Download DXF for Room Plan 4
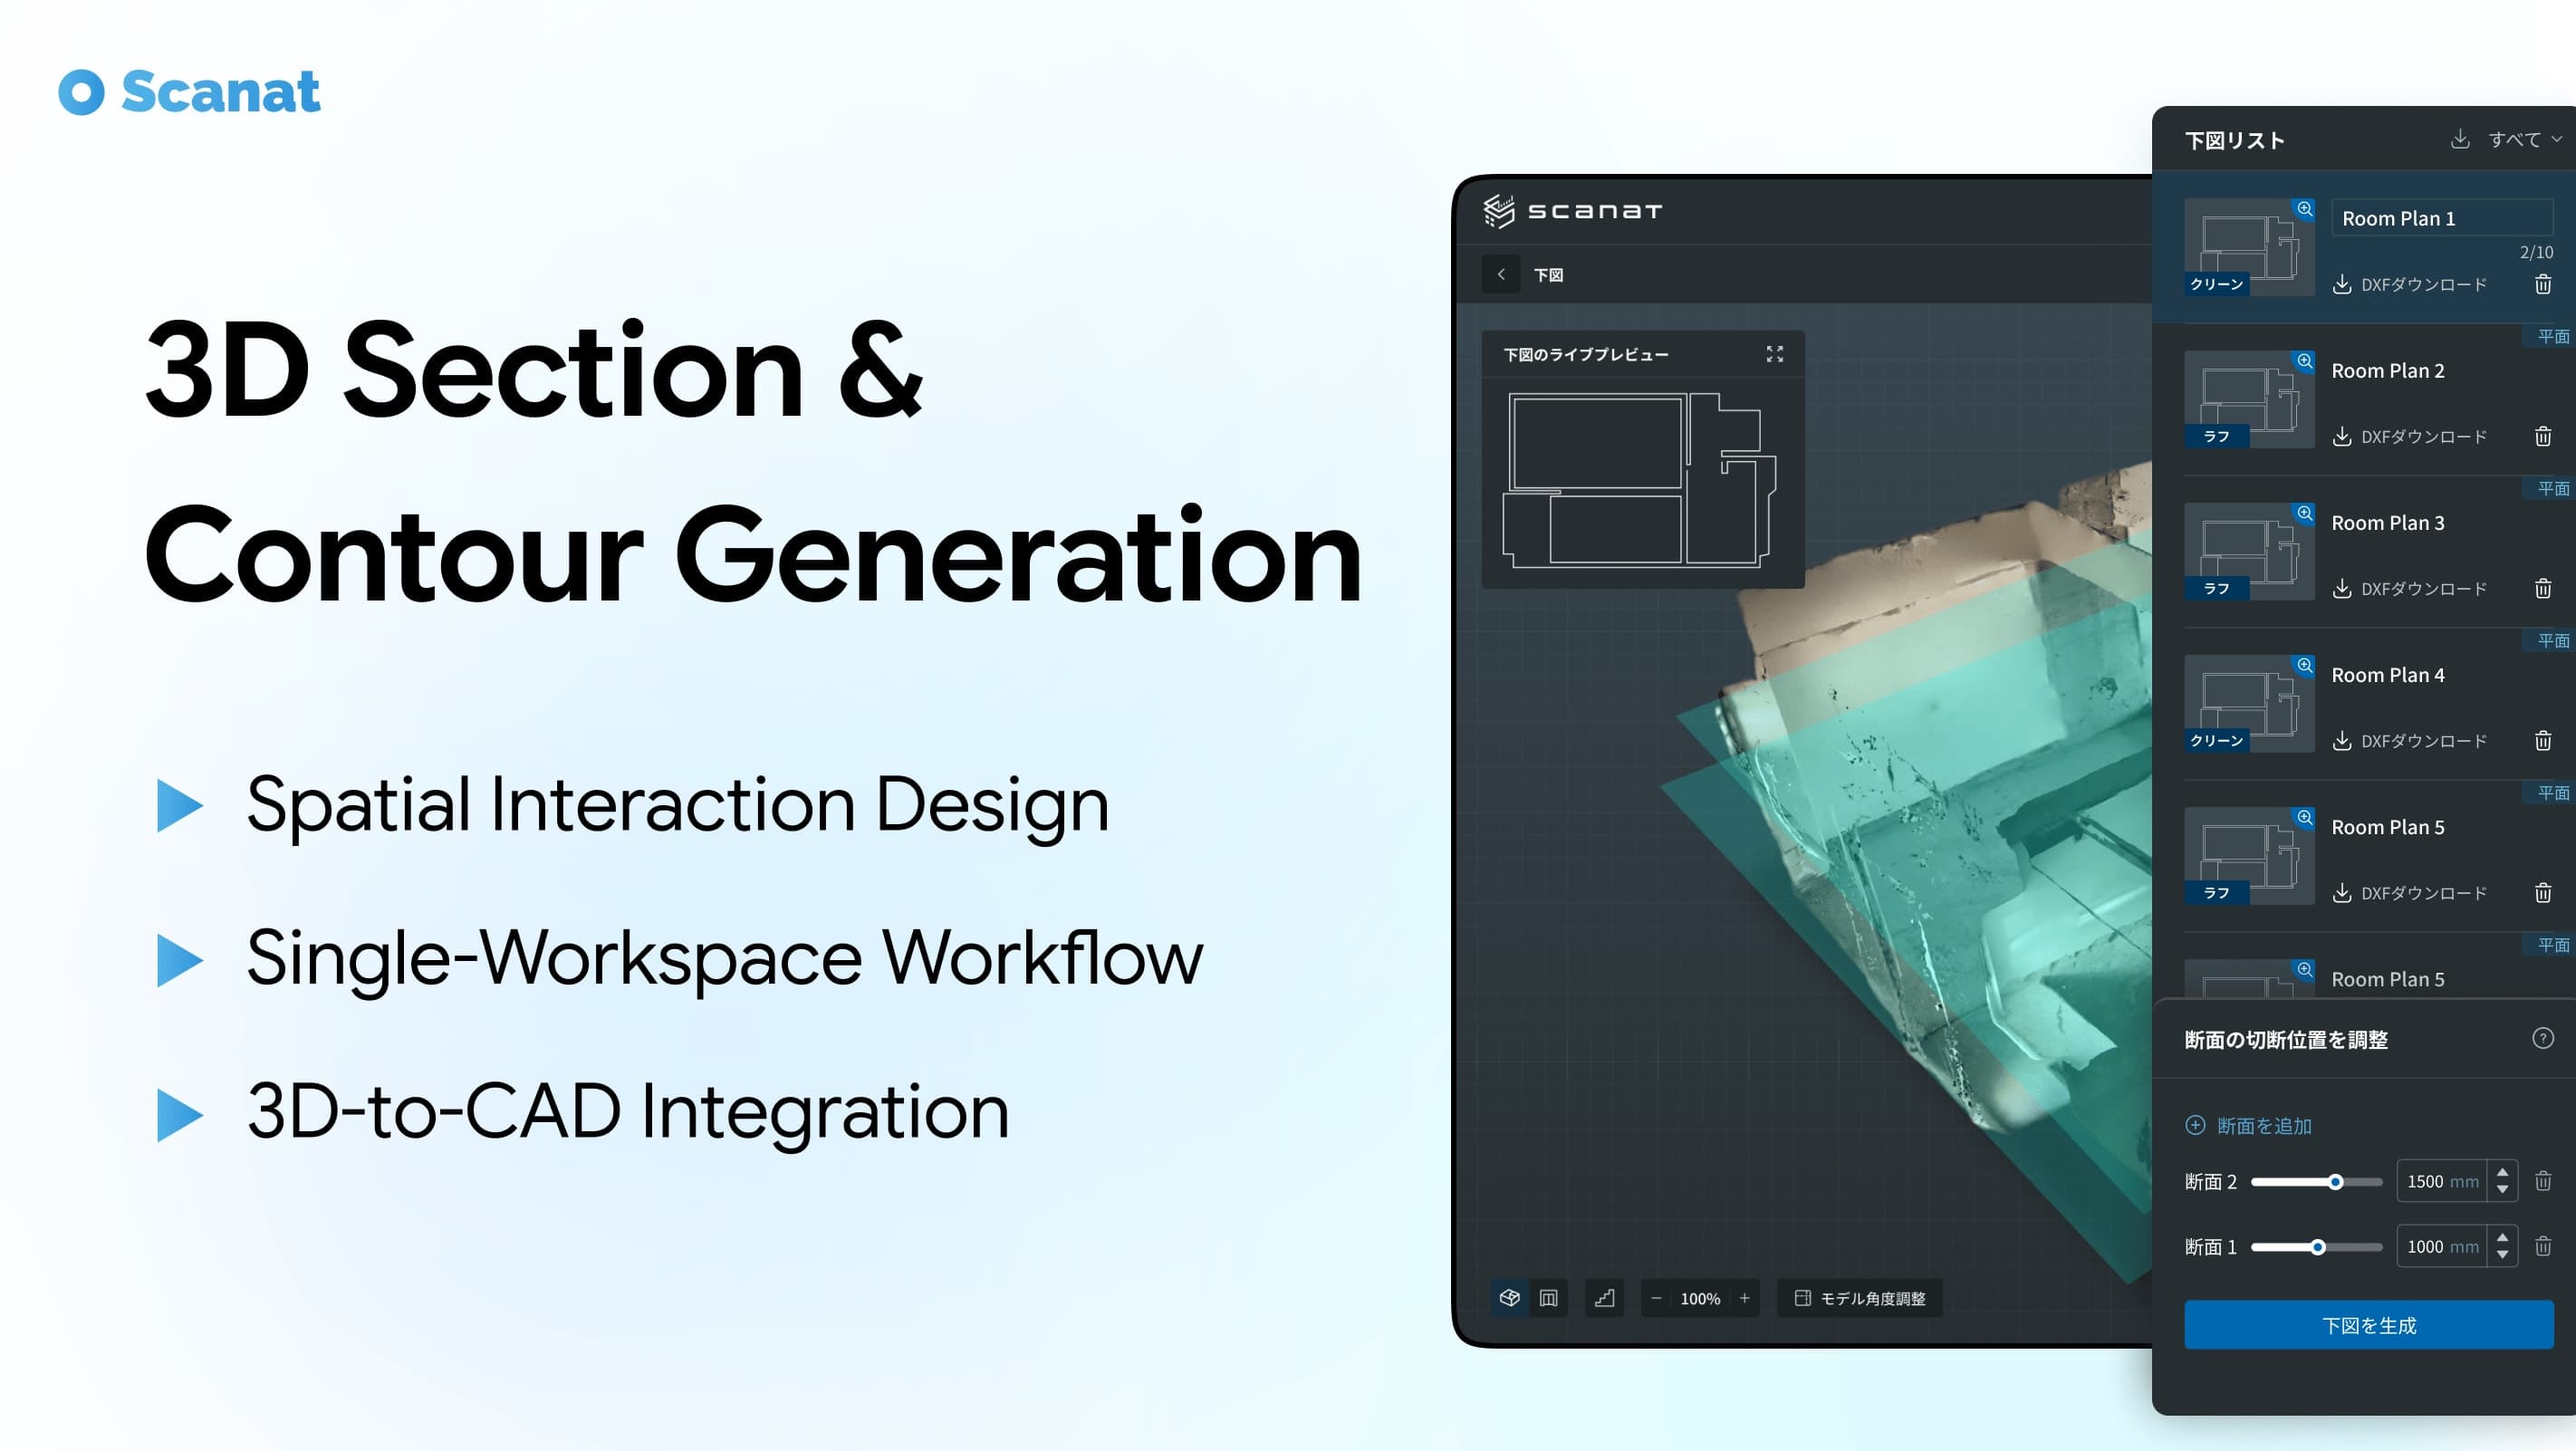The image size is (2576, 1451). [x=2409, y=741]
